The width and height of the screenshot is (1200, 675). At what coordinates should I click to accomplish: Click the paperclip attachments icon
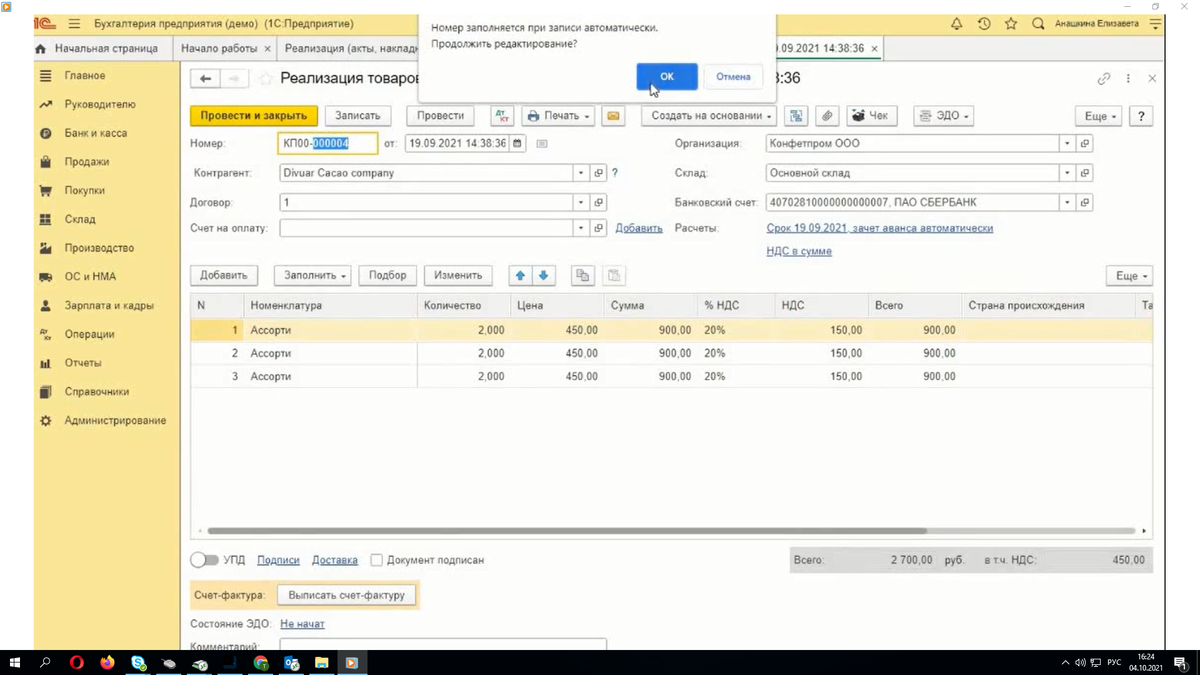[827, 116]
